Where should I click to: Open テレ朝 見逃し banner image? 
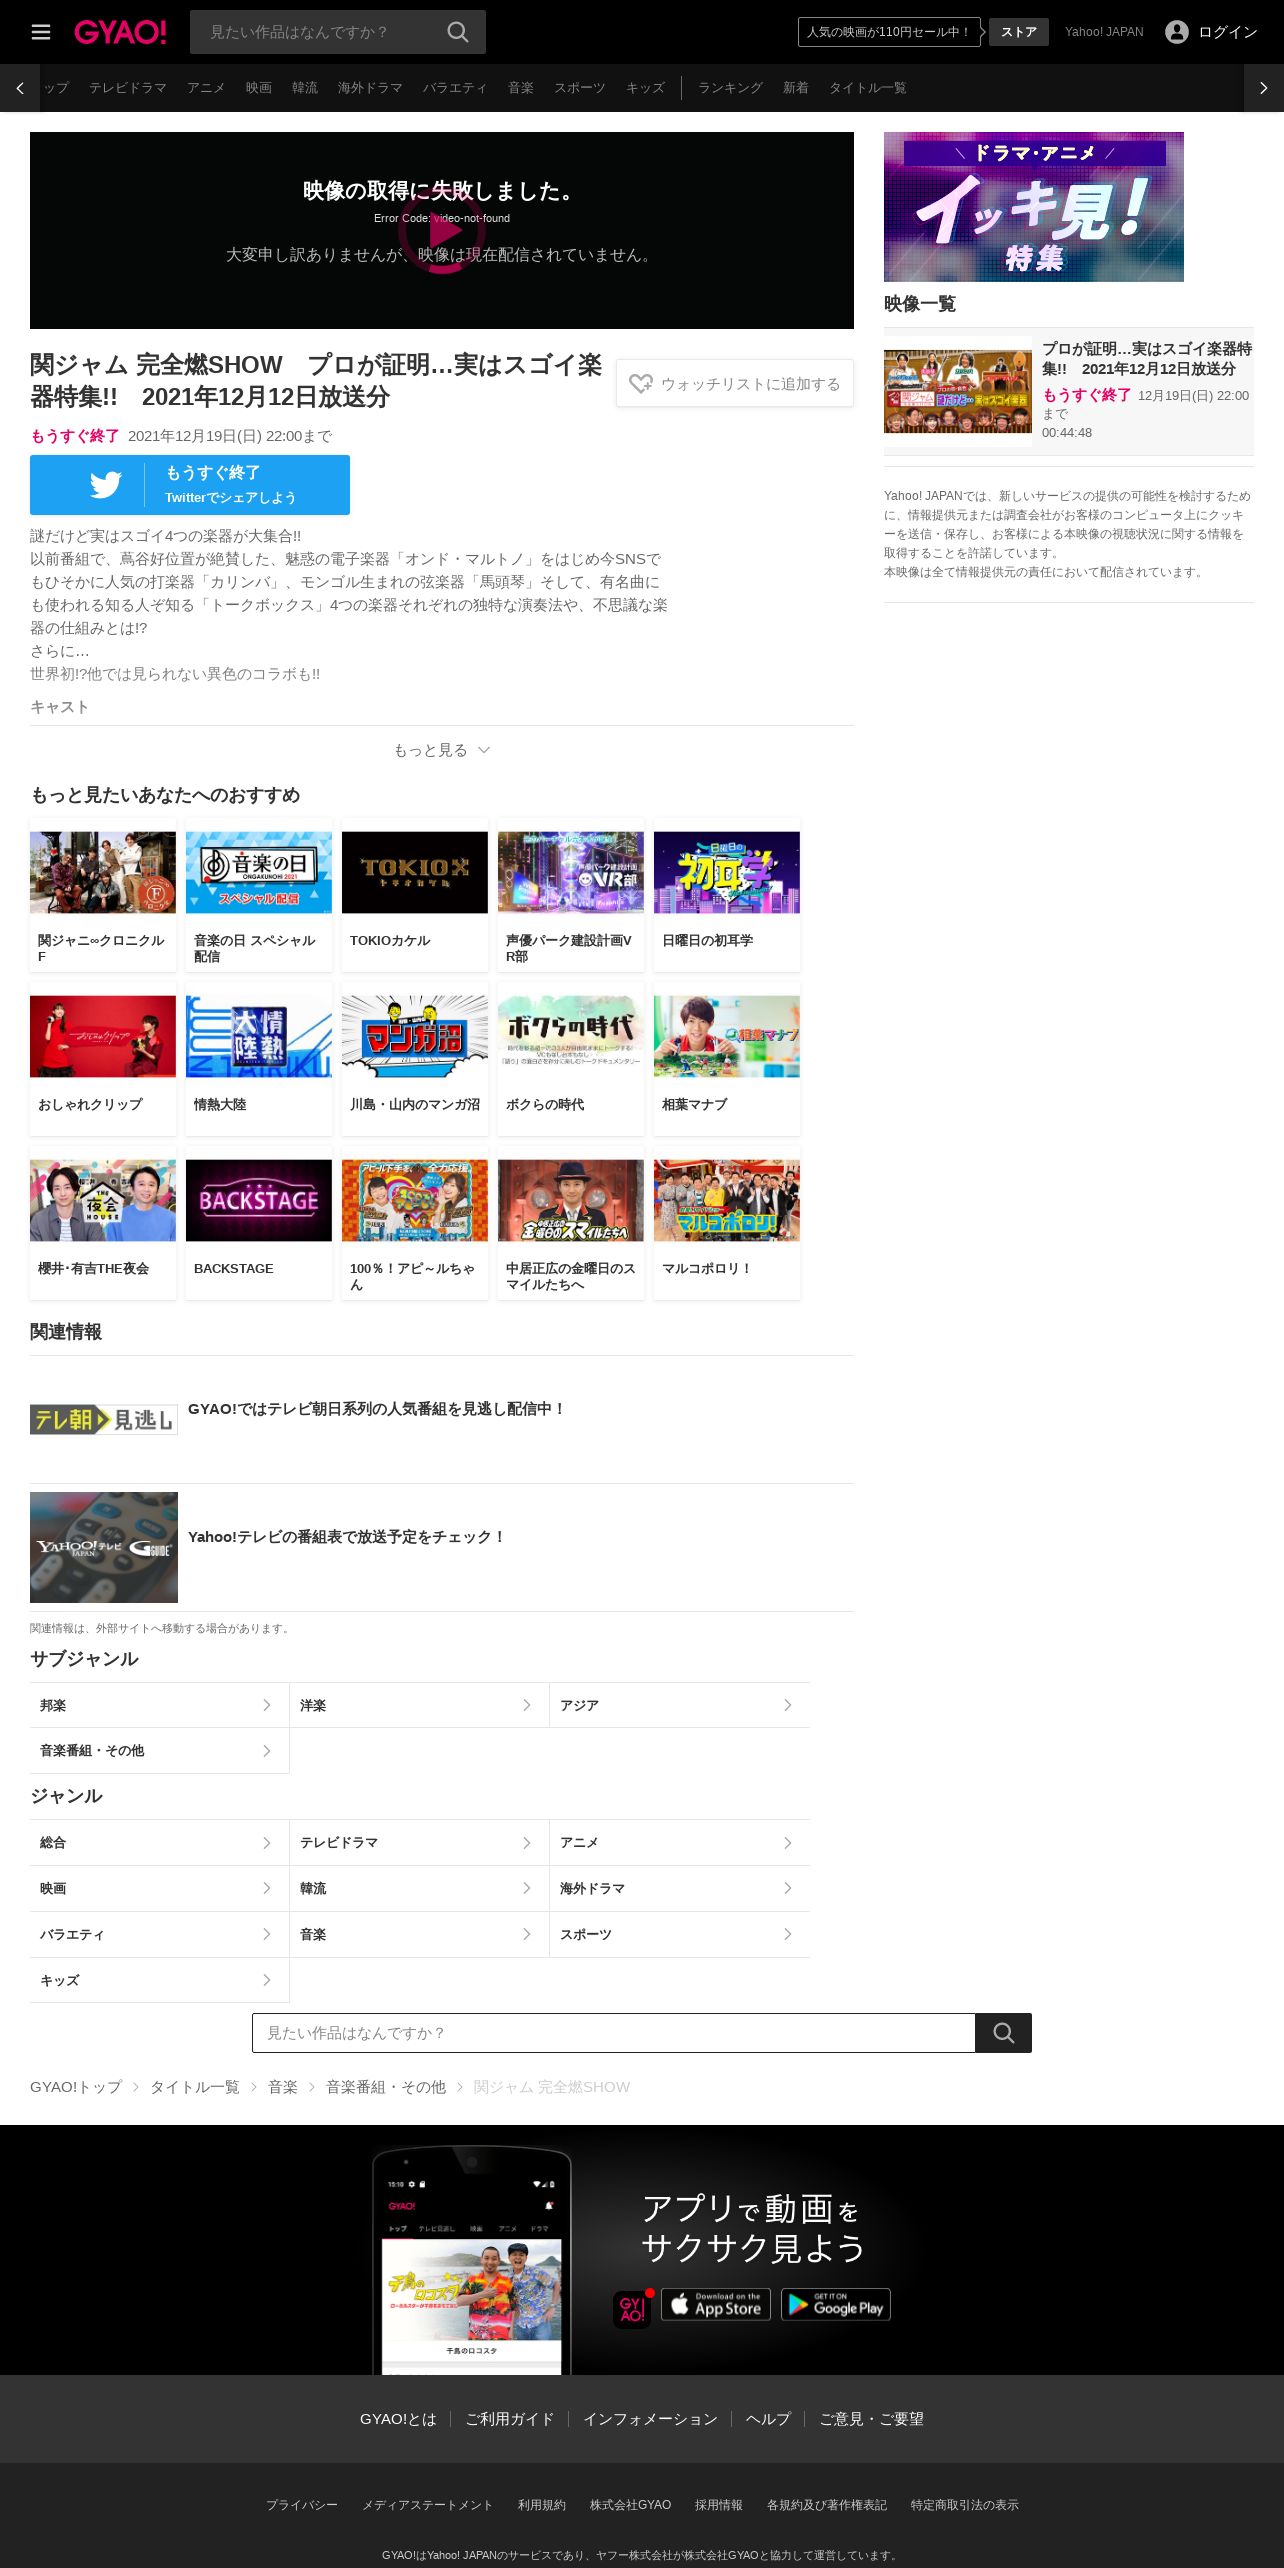[x=104, y=1419]
